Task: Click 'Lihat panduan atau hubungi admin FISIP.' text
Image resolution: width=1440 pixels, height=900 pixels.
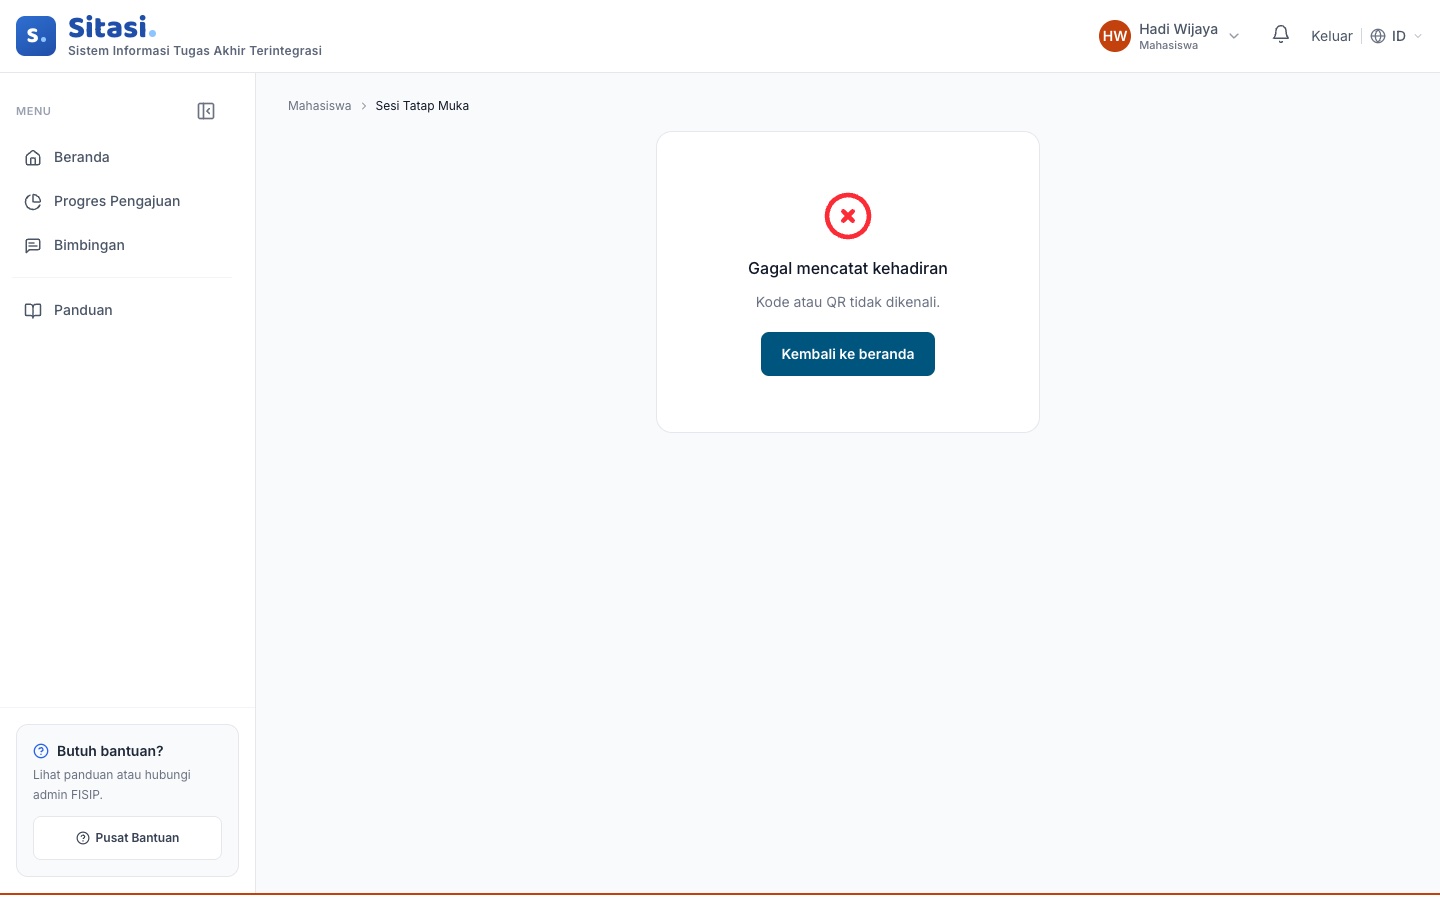Action: point(112,785)
